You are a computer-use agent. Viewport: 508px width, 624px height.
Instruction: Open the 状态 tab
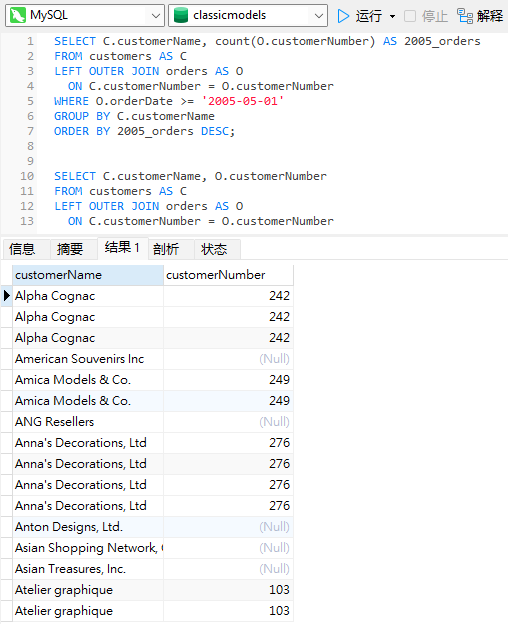[214, 249]
